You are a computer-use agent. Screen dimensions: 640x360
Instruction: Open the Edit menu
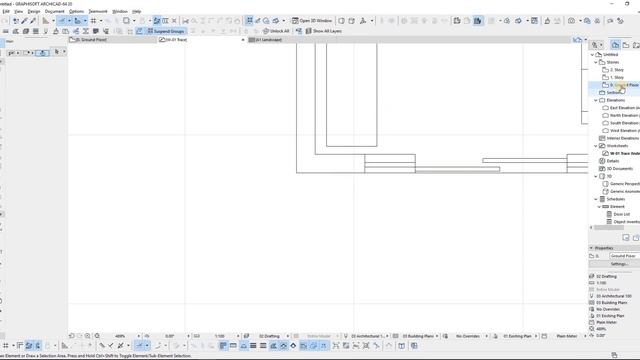point(6,11)
